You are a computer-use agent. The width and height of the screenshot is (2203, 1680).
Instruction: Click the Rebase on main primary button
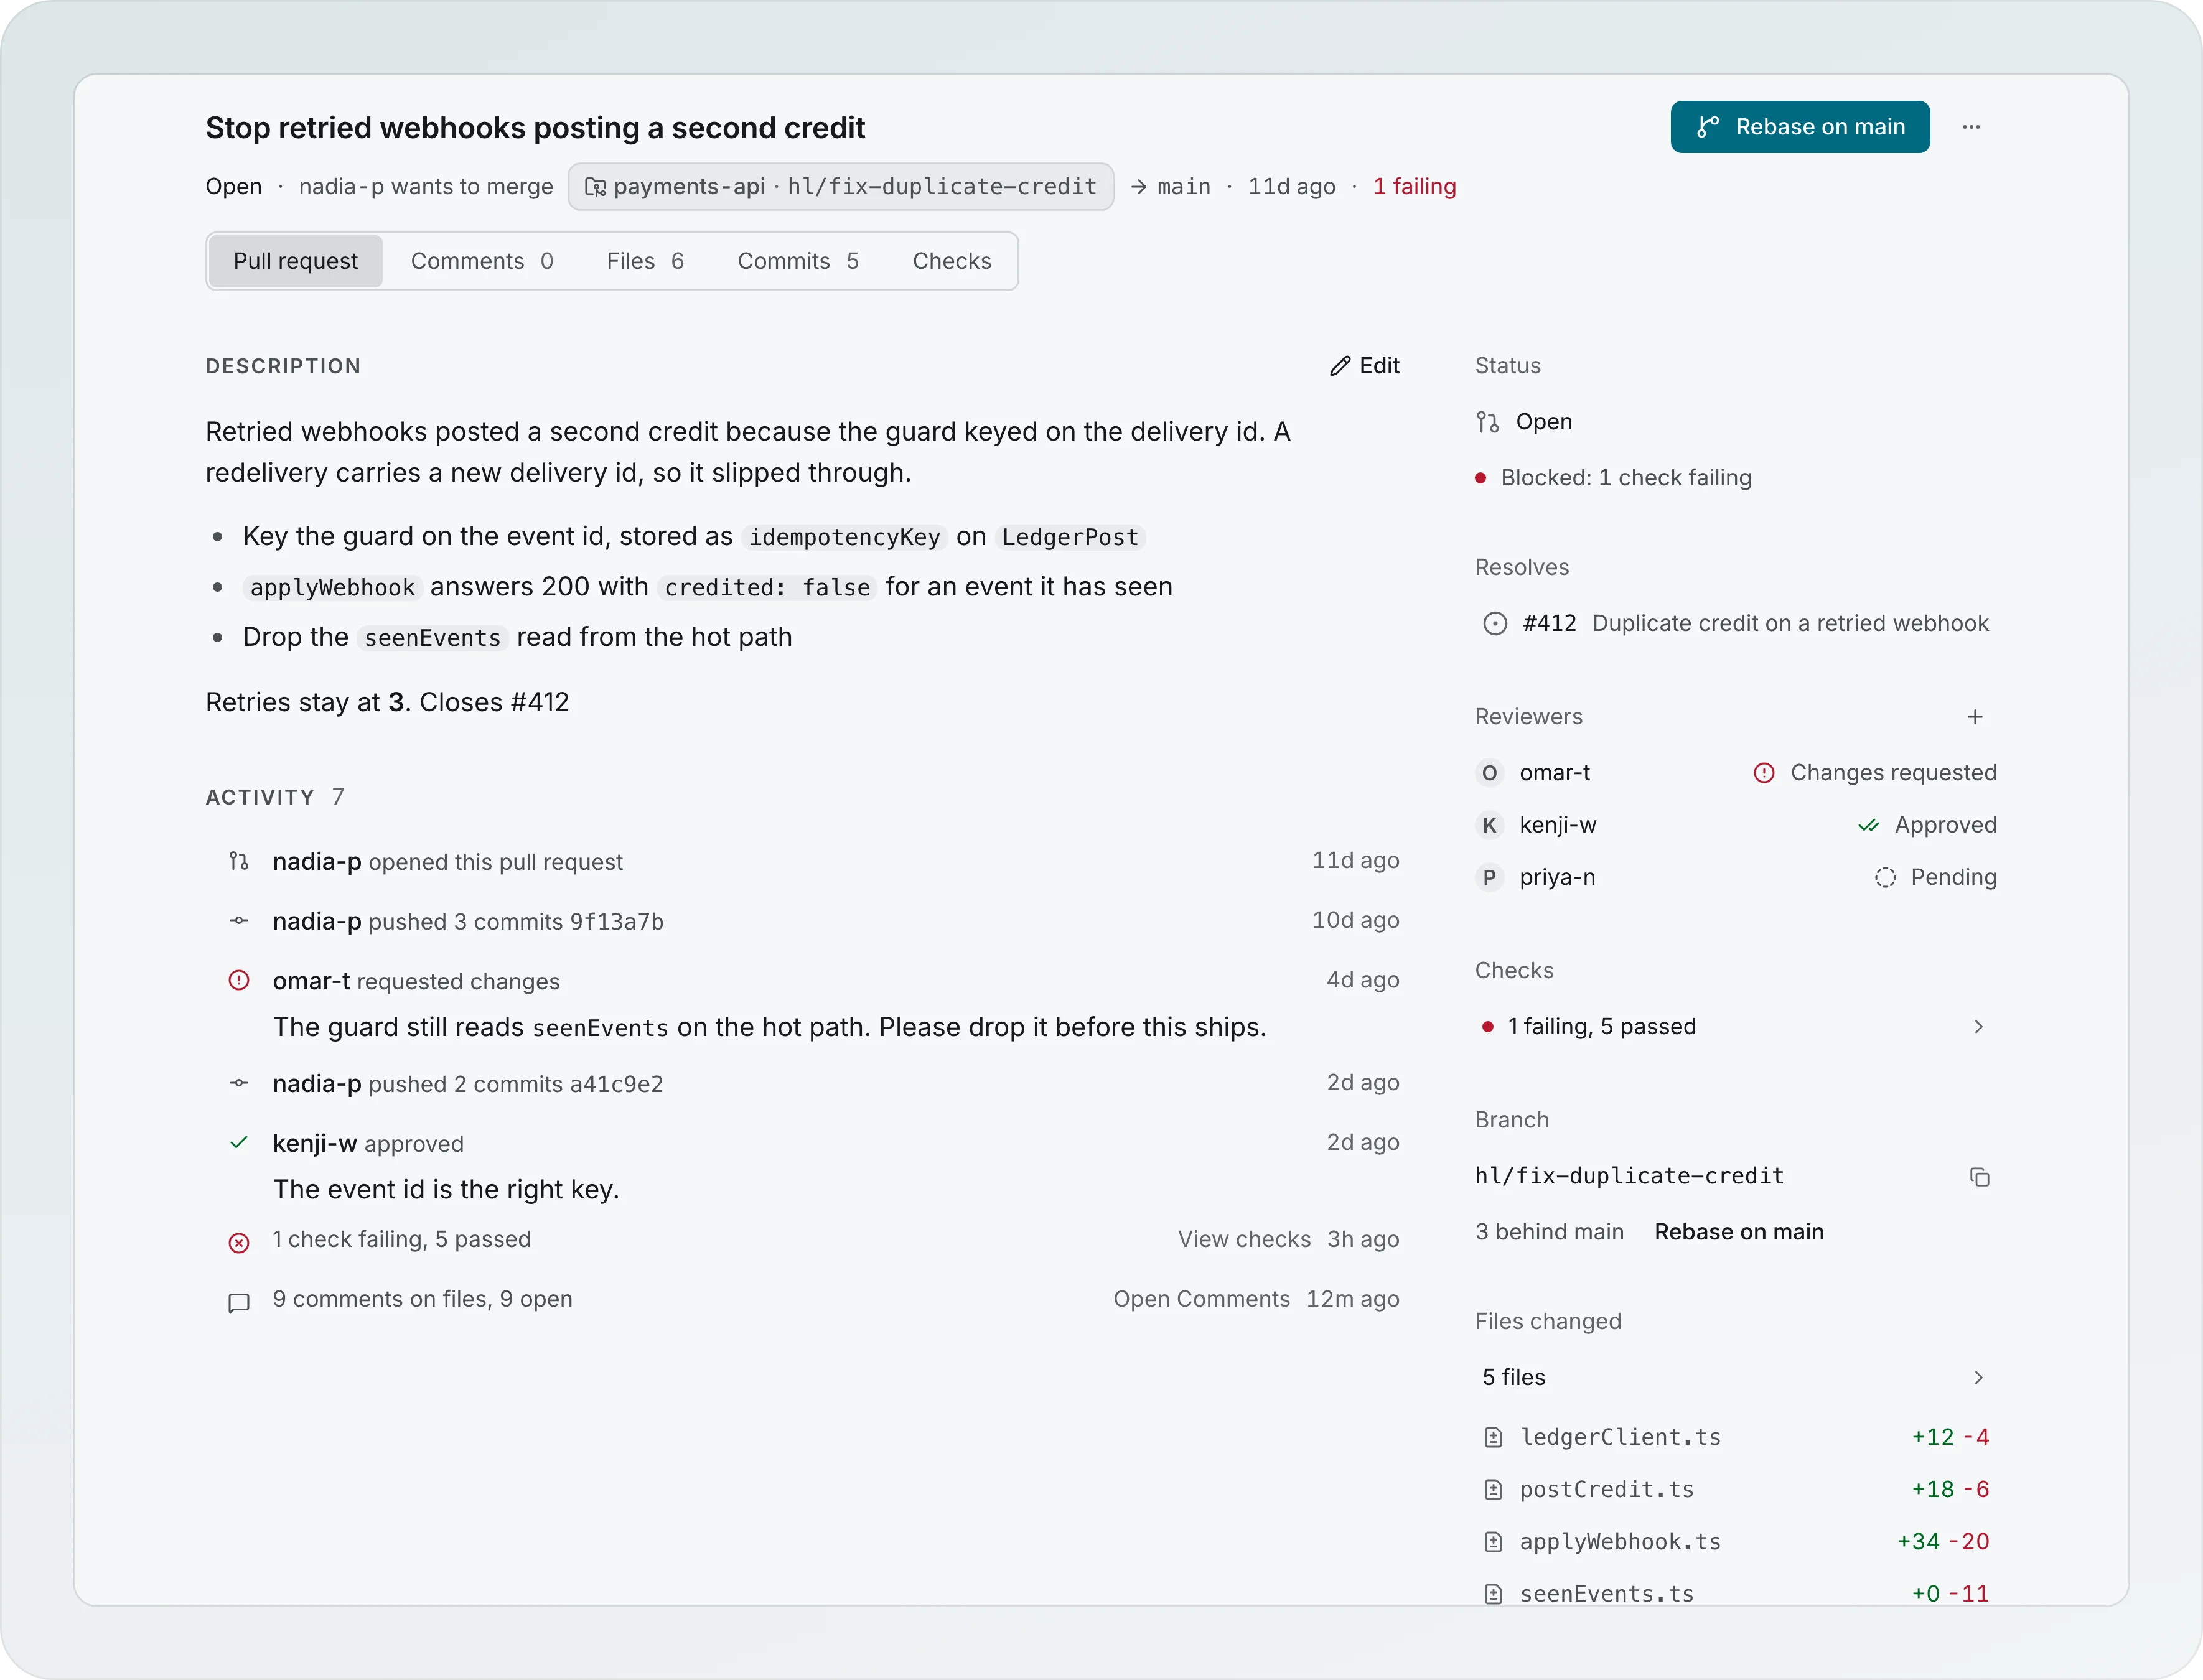point(1799,127)
